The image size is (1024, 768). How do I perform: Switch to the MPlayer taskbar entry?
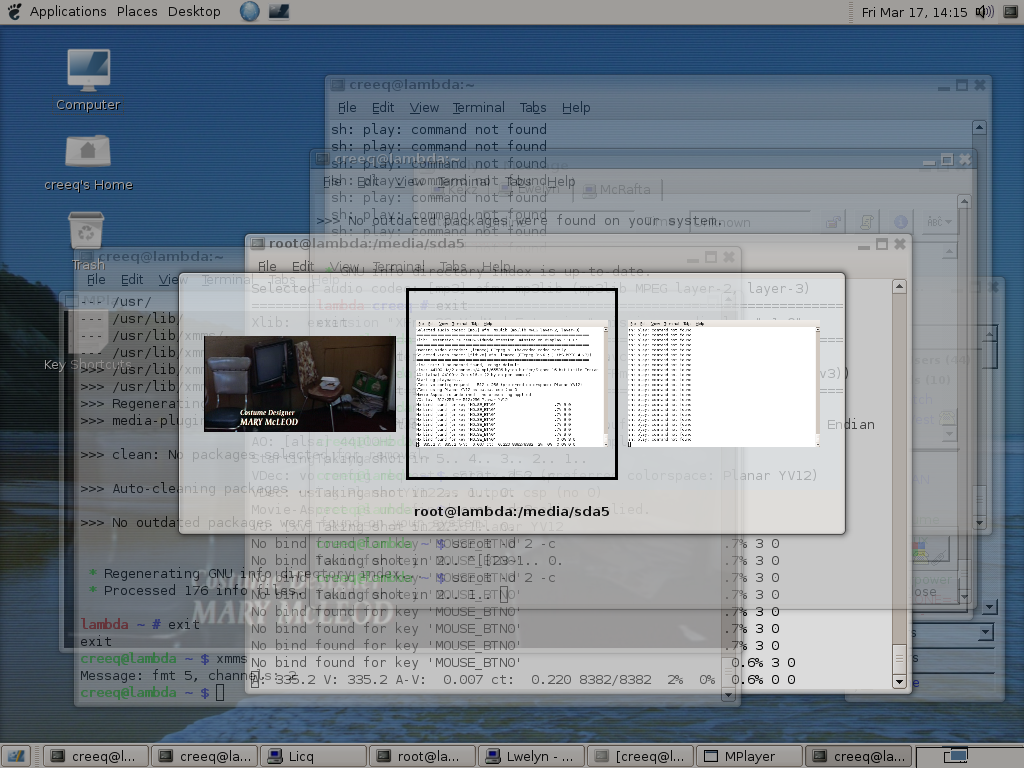point(748,756)
